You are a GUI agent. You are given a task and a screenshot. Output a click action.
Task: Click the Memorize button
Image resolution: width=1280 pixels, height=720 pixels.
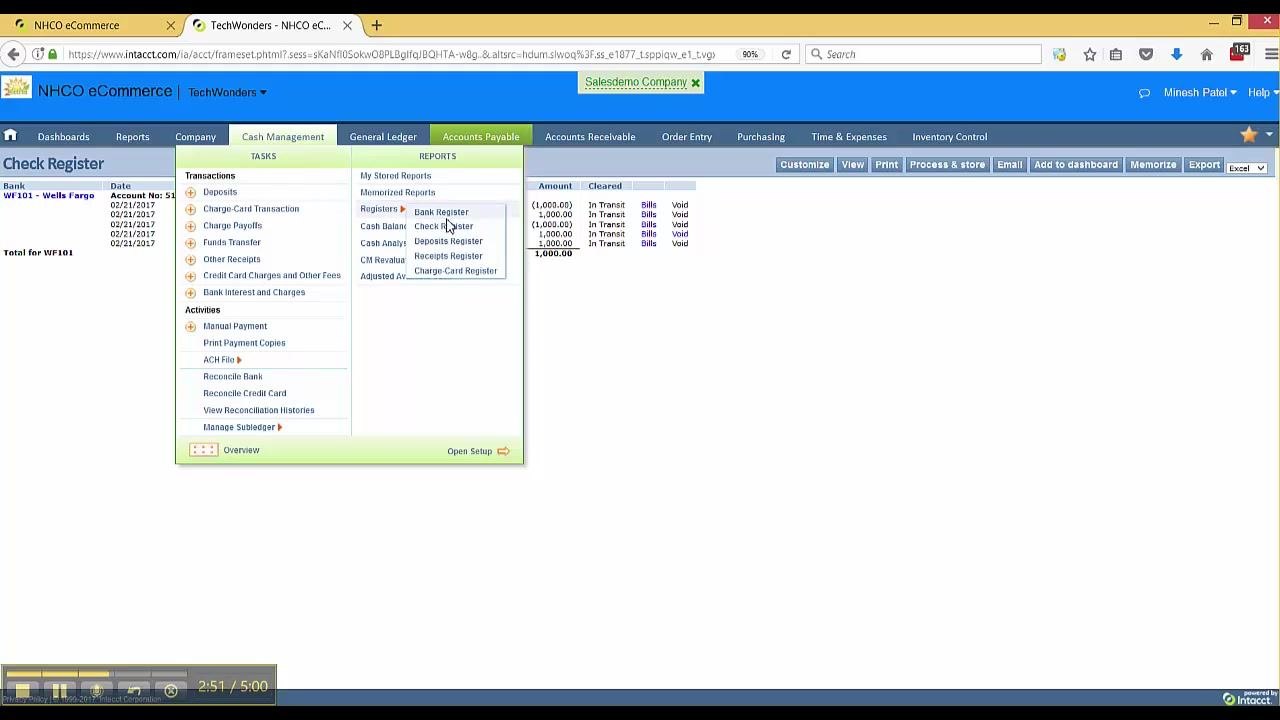click(x=1153, y=165)
